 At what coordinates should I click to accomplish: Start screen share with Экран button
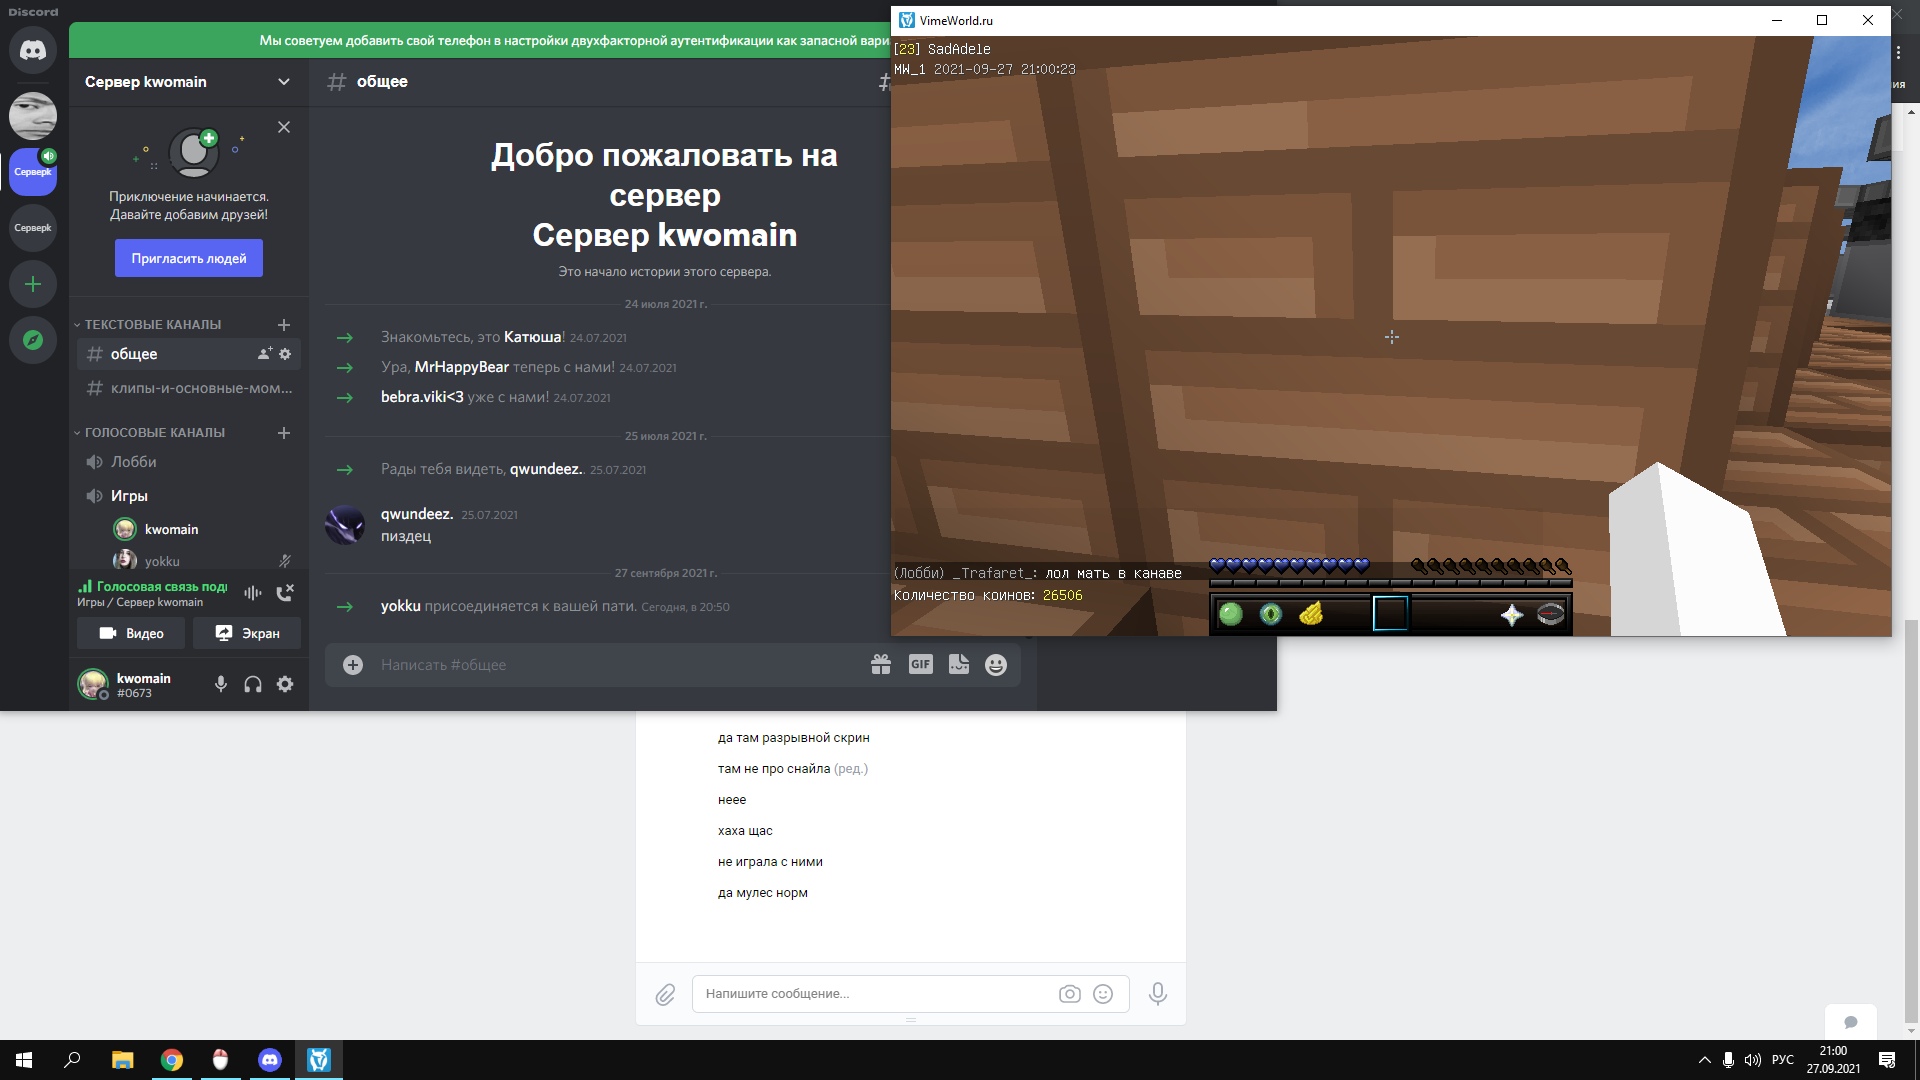coord(247,633)
